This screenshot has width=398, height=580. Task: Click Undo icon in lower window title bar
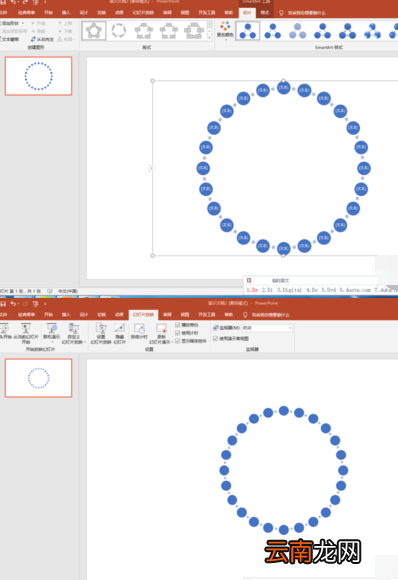(14, 304)
